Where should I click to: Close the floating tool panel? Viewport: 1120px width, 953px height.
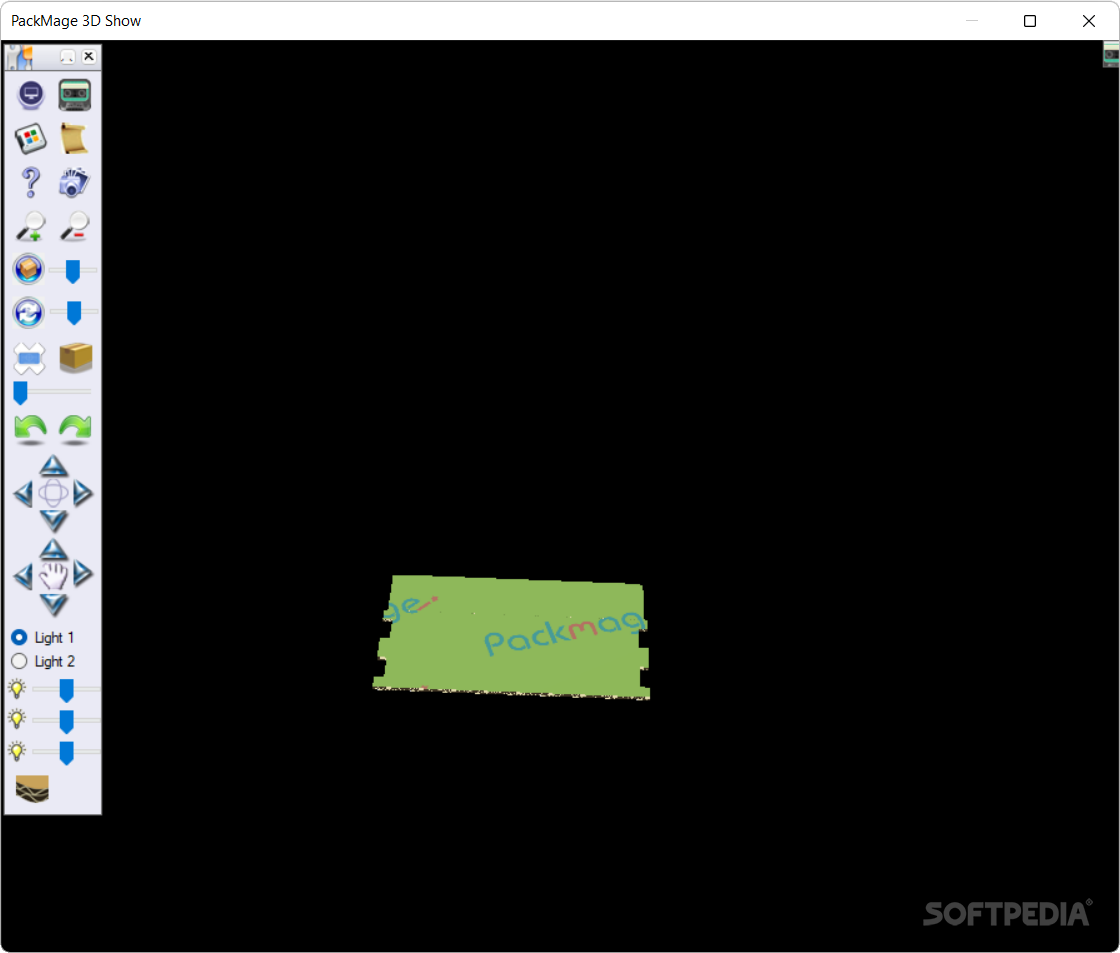coord(89,56)
